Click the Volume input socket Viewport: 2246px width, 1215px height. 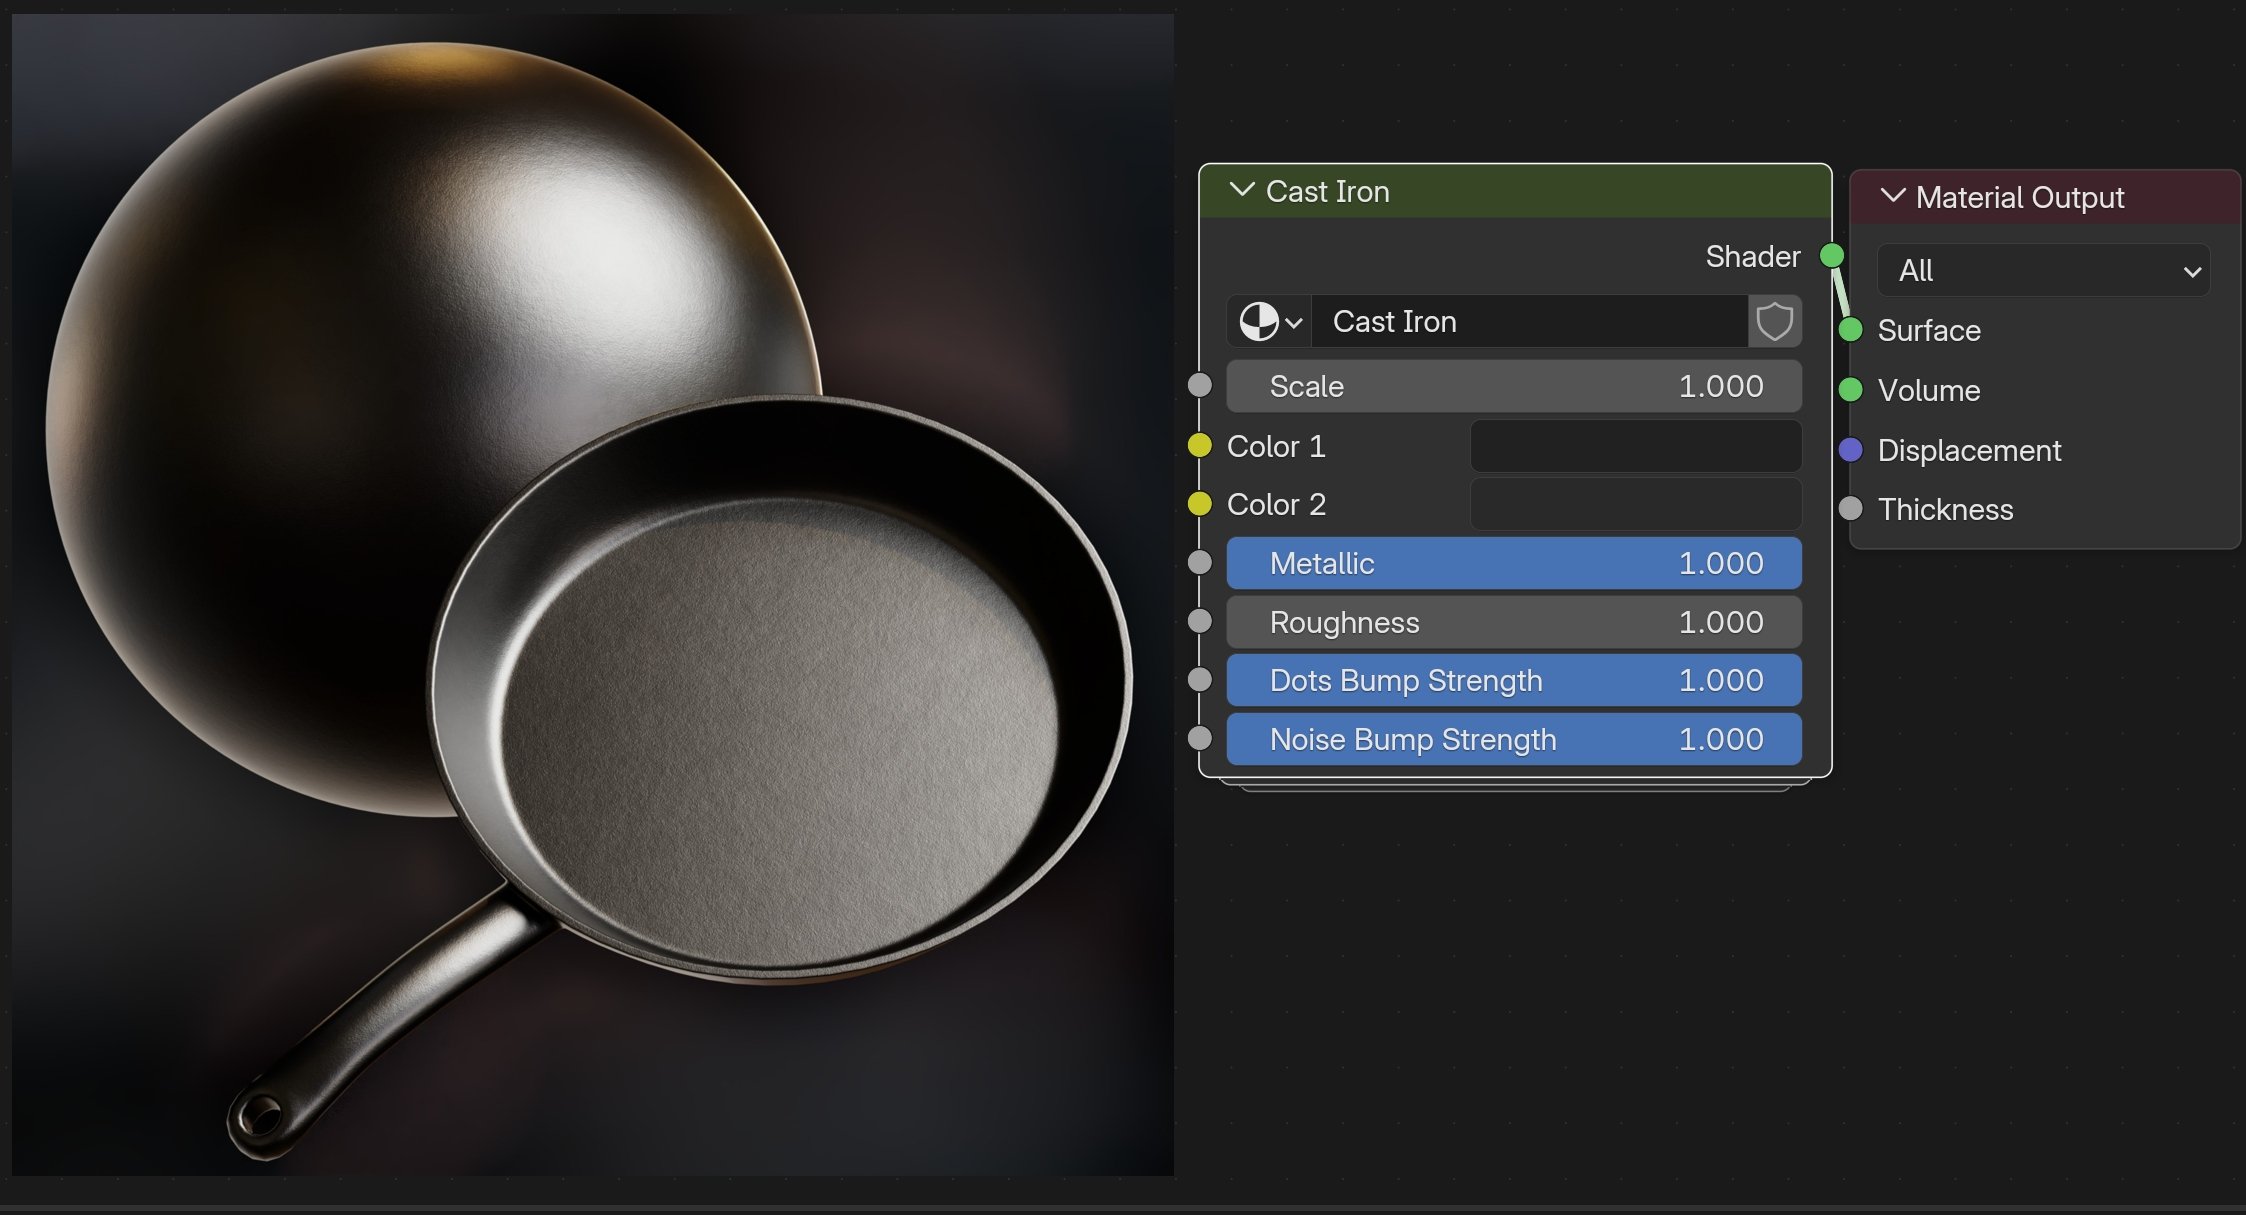1852,390
